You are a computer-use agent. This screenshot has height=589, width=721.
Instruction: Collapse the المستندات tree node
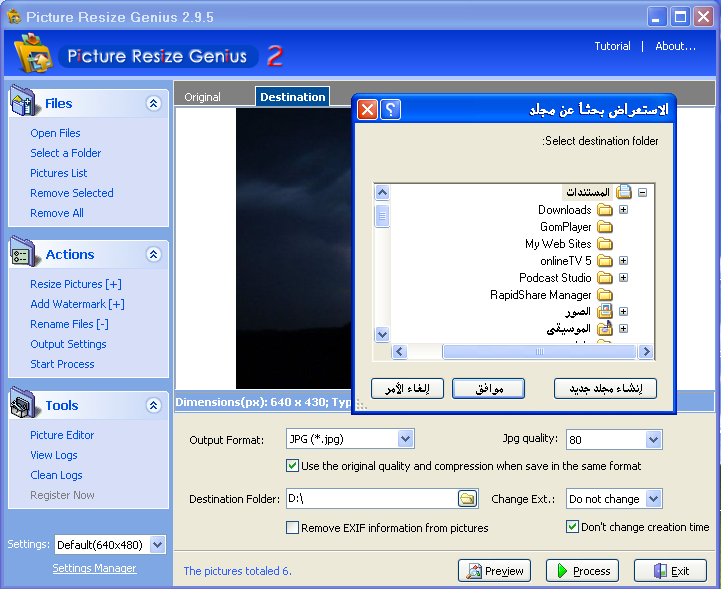pos(642,192)
